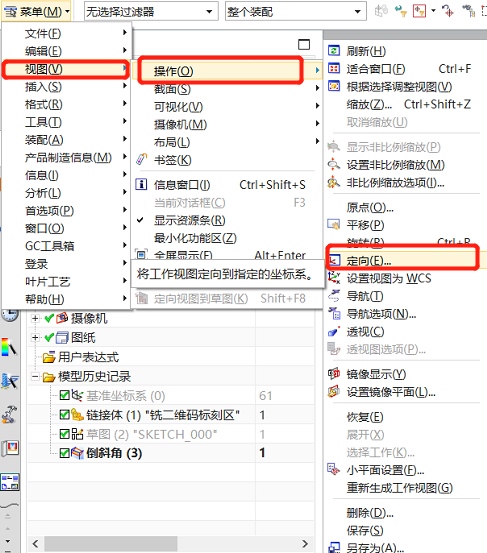The image size is (487, 553).
Task: Open 信息窗口(I) info icon
Action: (x=141, y=184)
